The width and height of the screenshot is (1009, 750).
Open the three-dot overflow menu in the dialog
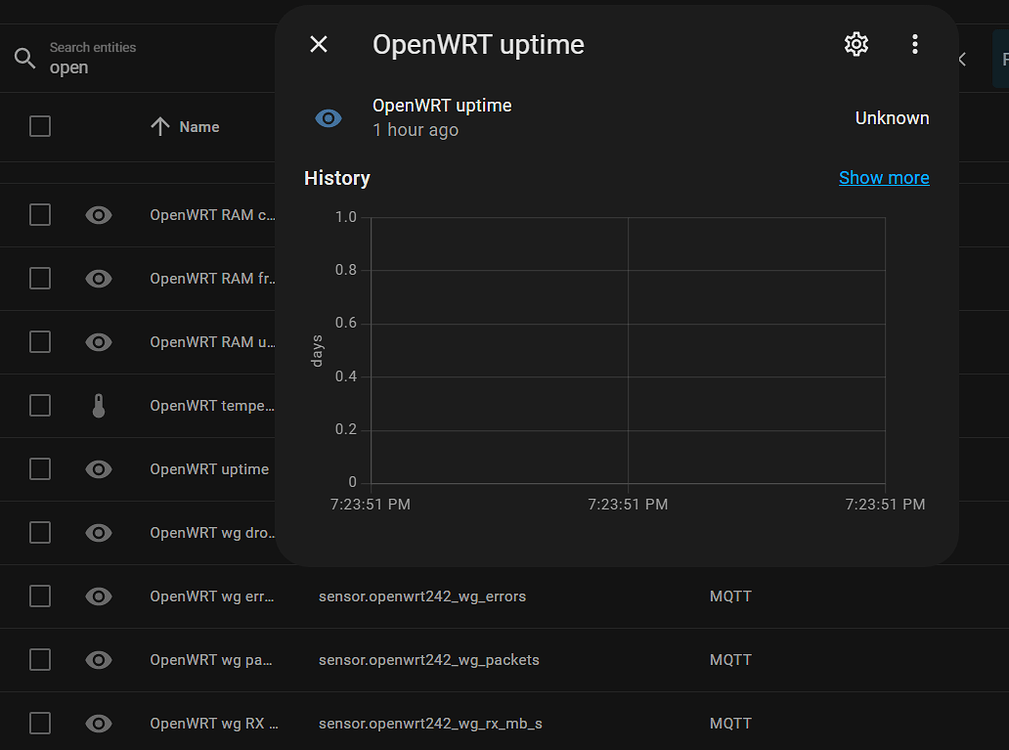point(915,44)
